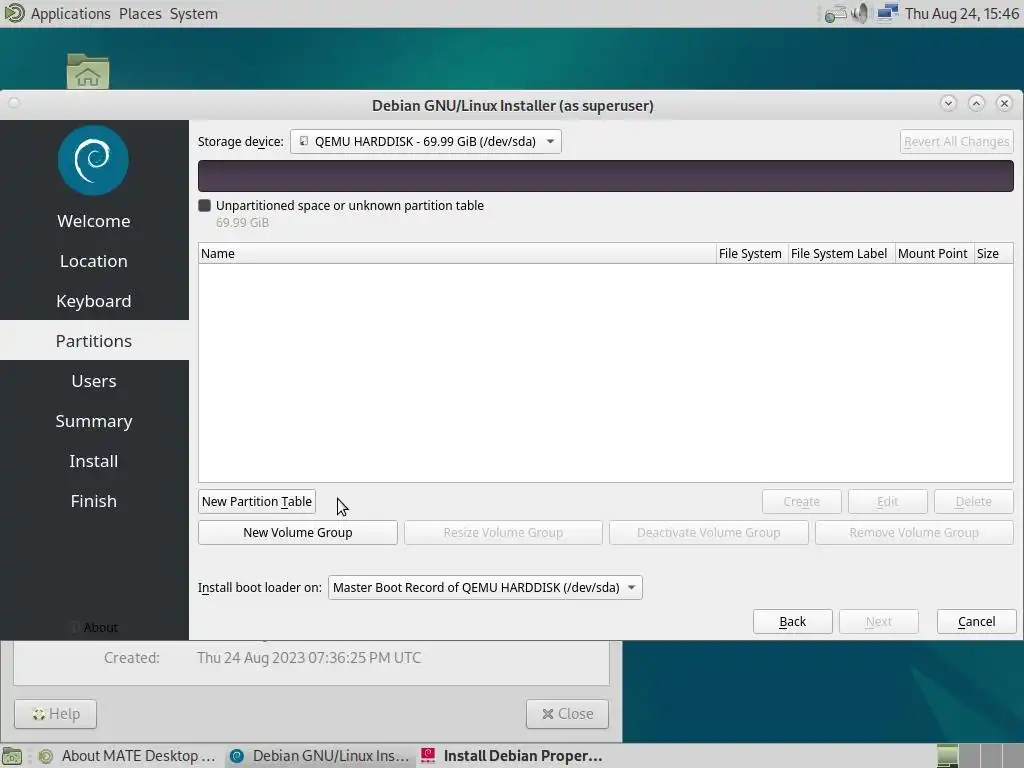
Task: Select the Summary step in sidebar
Action: pos(94,421)
